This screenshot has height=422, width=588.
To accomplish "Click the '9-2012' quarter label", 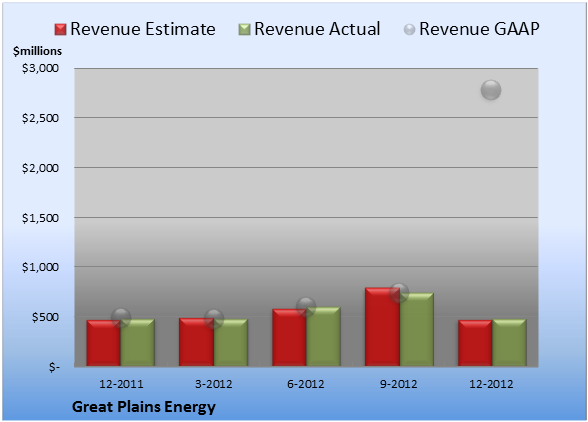I will [399, 384].
